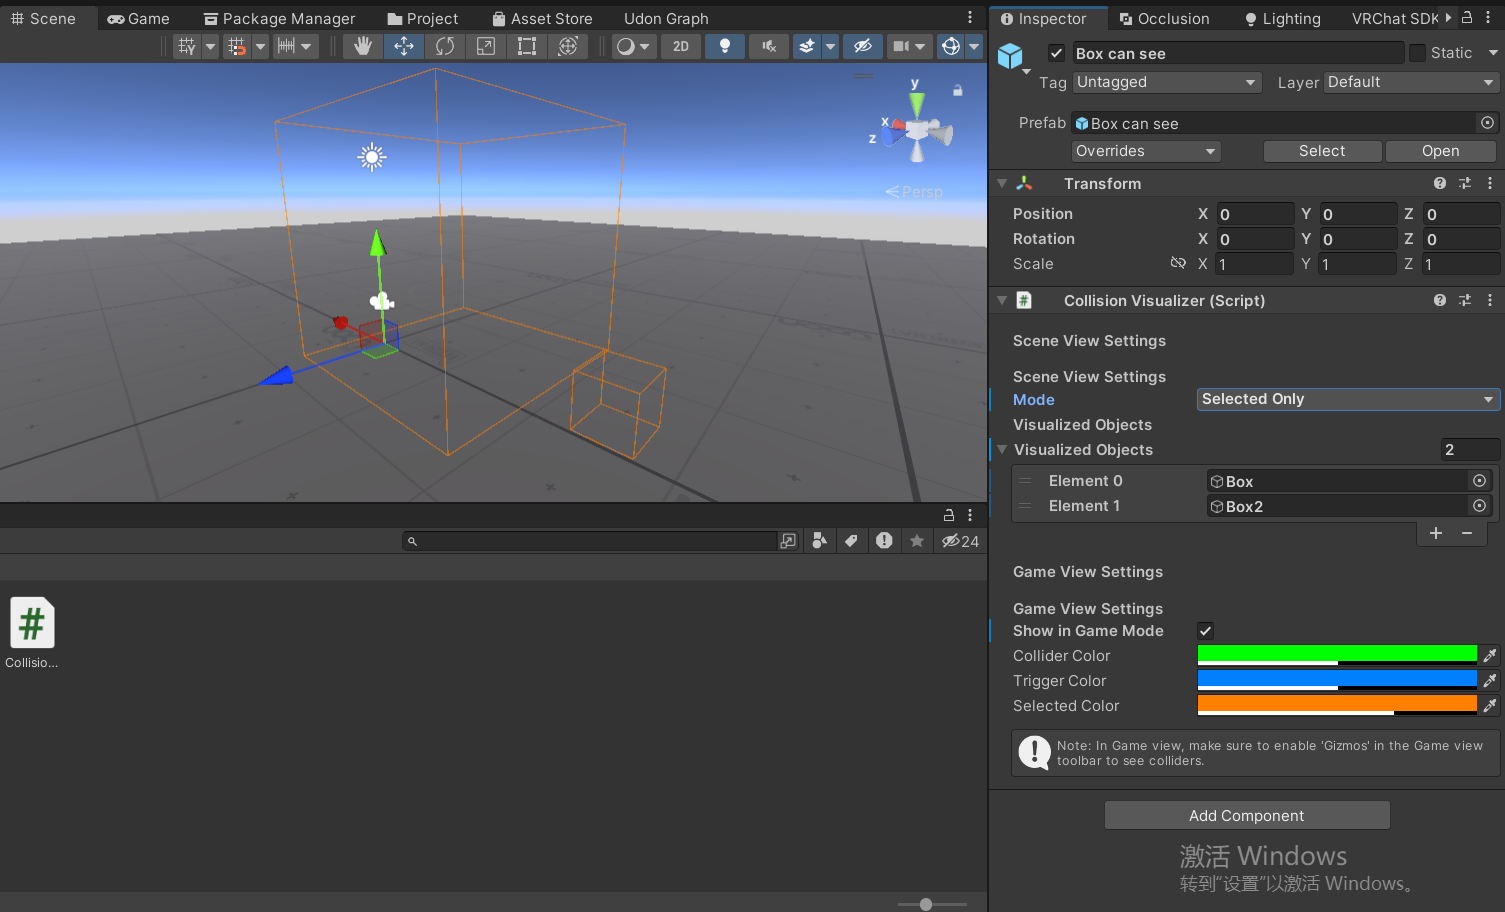Toggle the Static checkbox in the Inspector
This screenshot has height=912, width=1505.
coord(1416,52)
